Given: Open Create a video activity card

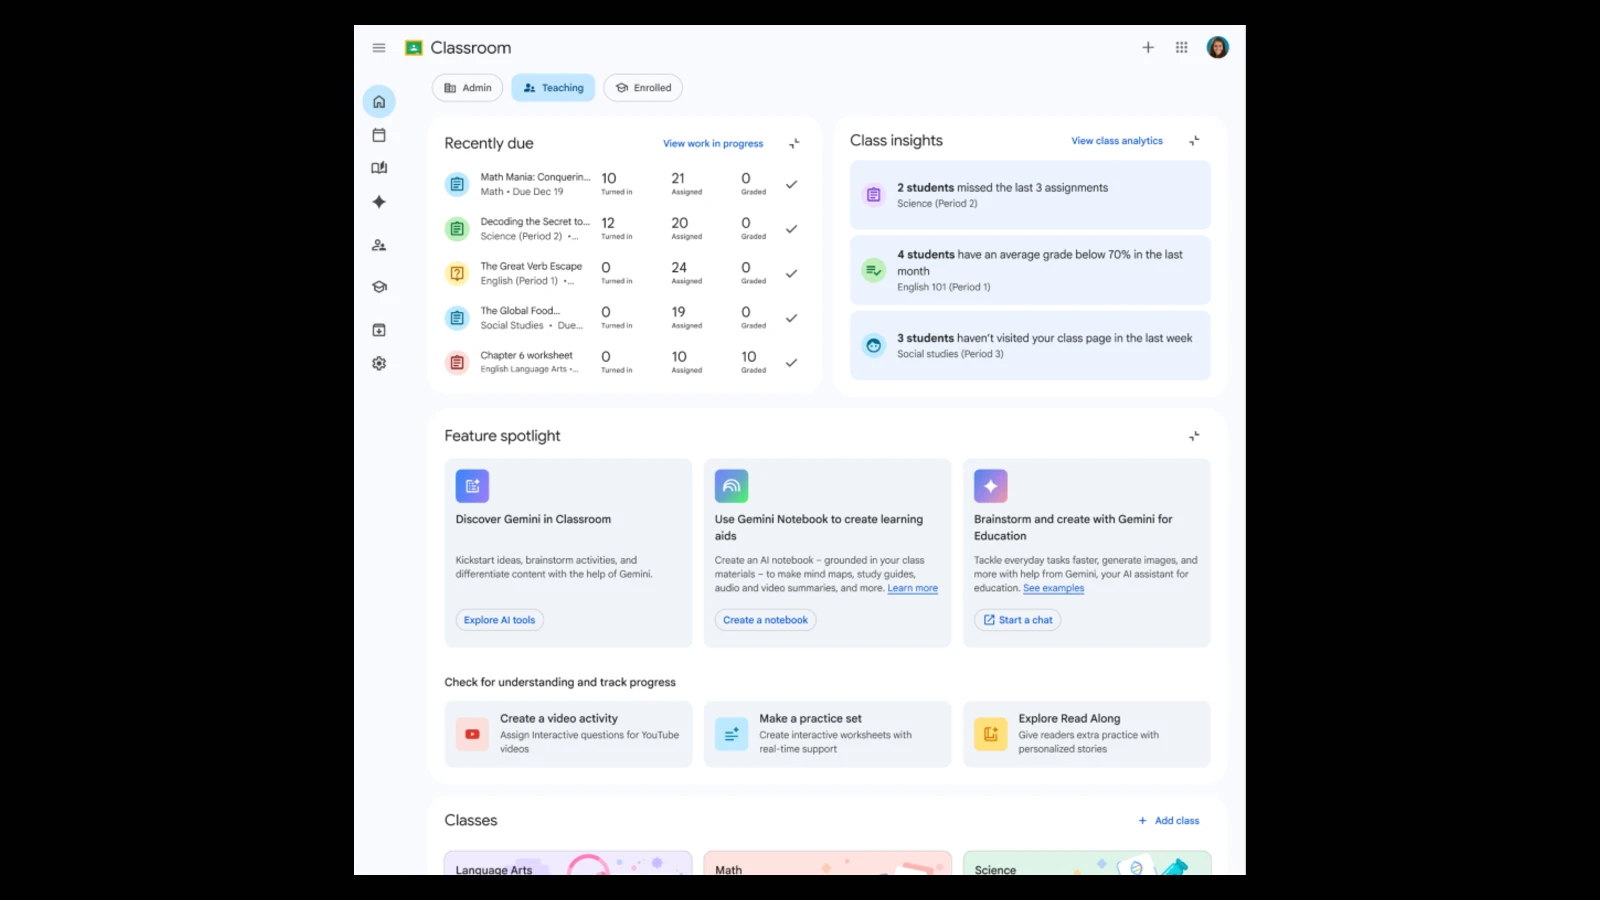Looking at the screenshot, I should point(568,734).
